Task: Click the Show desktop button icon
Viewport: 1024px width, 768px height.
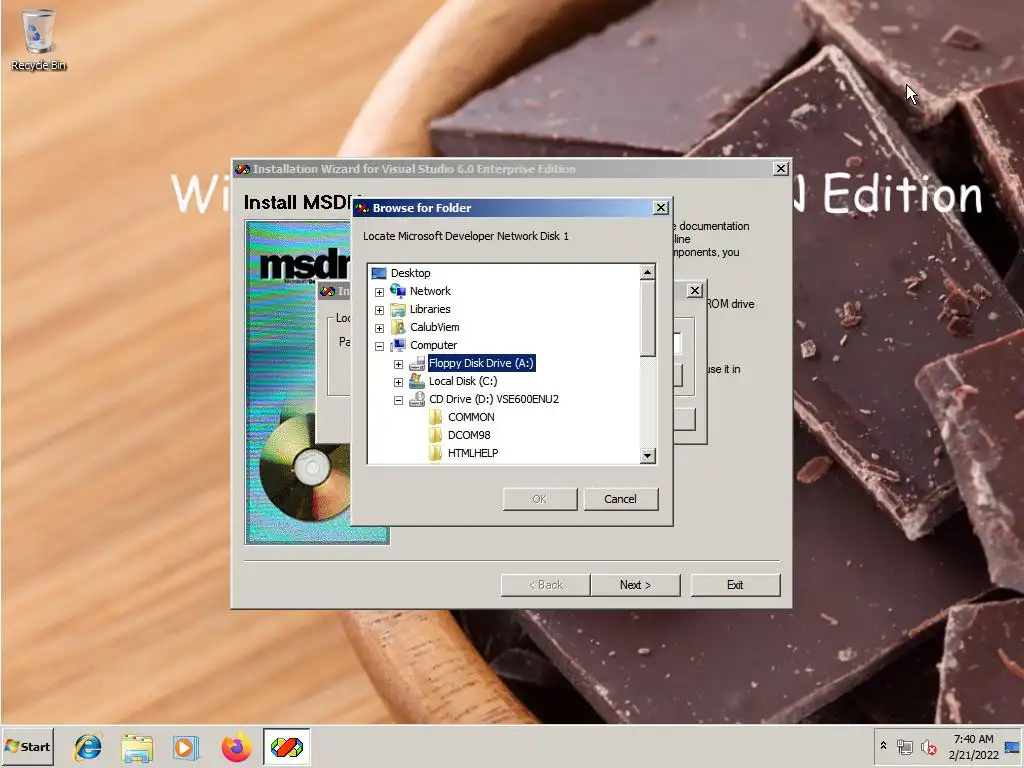Action: pyautogui.click(x=1012, y=746)
